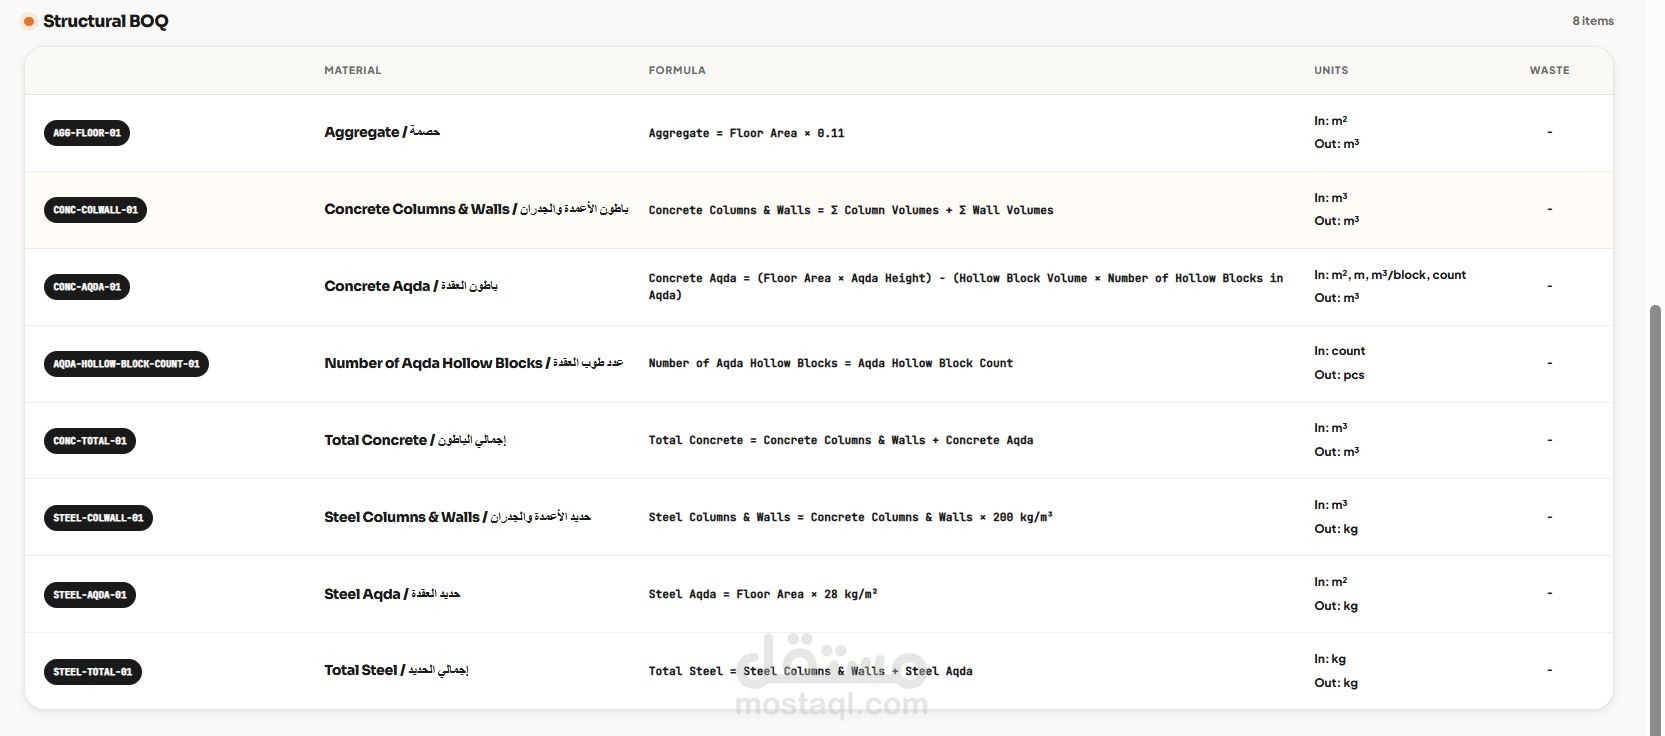Click the Structural BOQ section heading
Viewport: 1665px width, 736px height.
(106, 21)
